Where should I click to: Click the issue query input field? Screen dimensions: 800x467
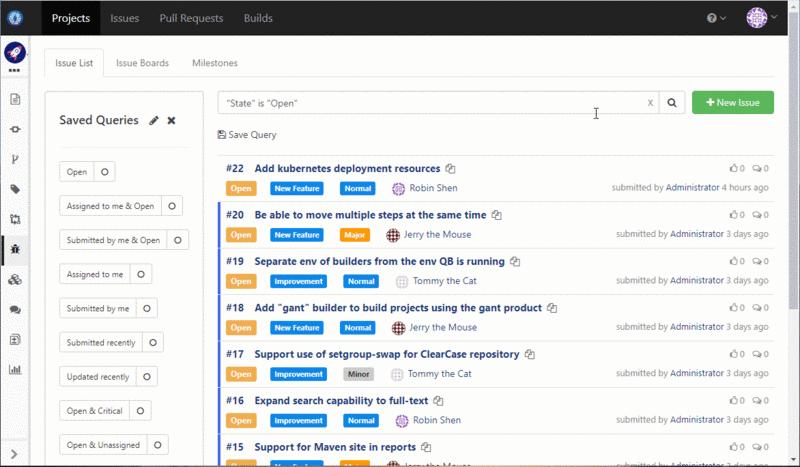pos(430,103)
